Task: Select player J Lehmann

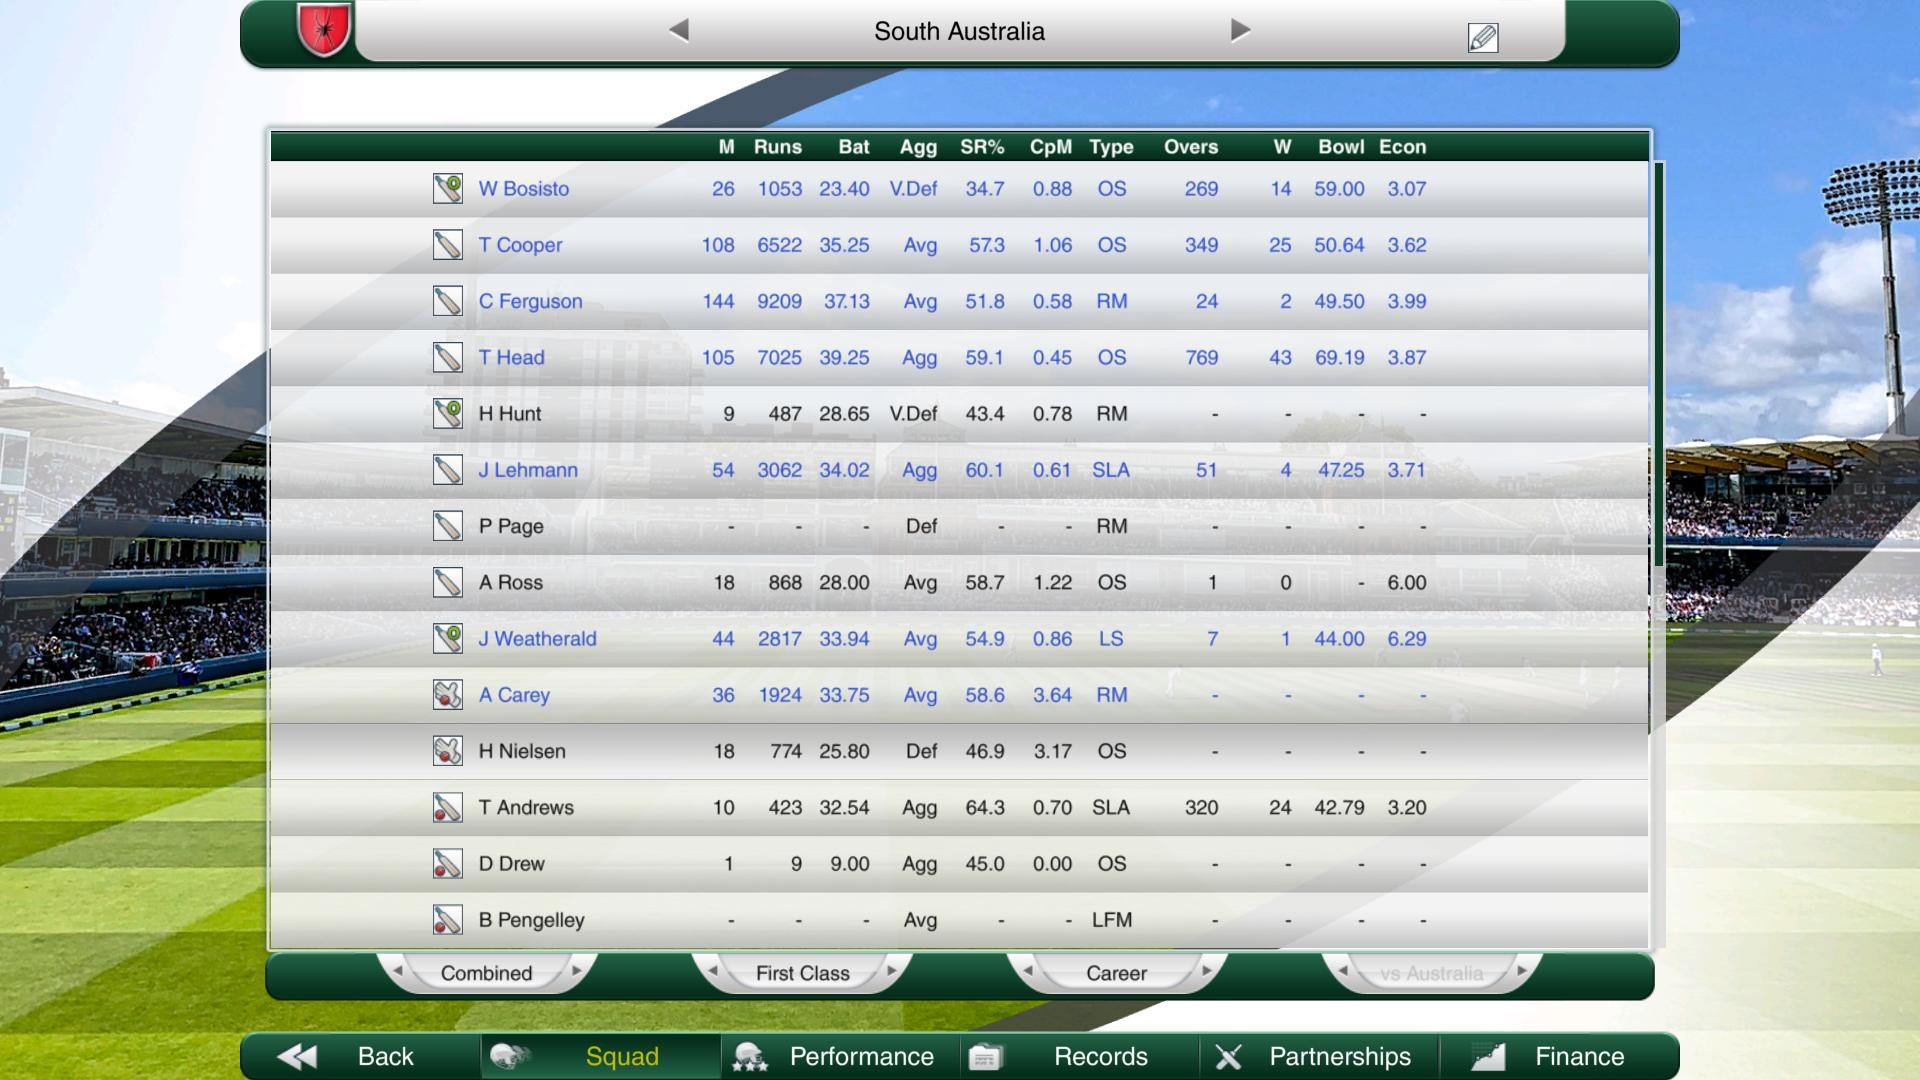Action: [528, 470]
